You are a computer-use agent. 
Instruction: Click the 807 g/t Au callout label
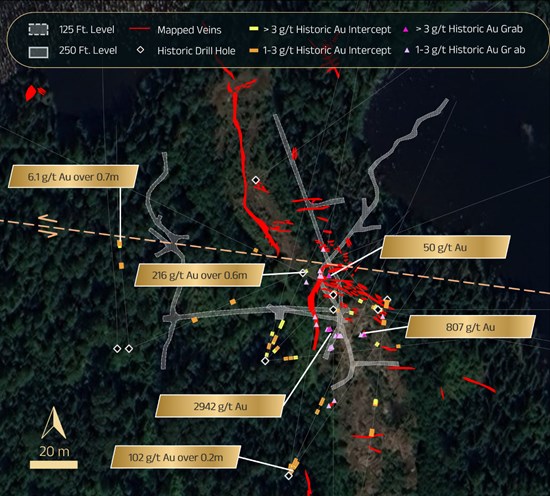click(x=470, y=327)
